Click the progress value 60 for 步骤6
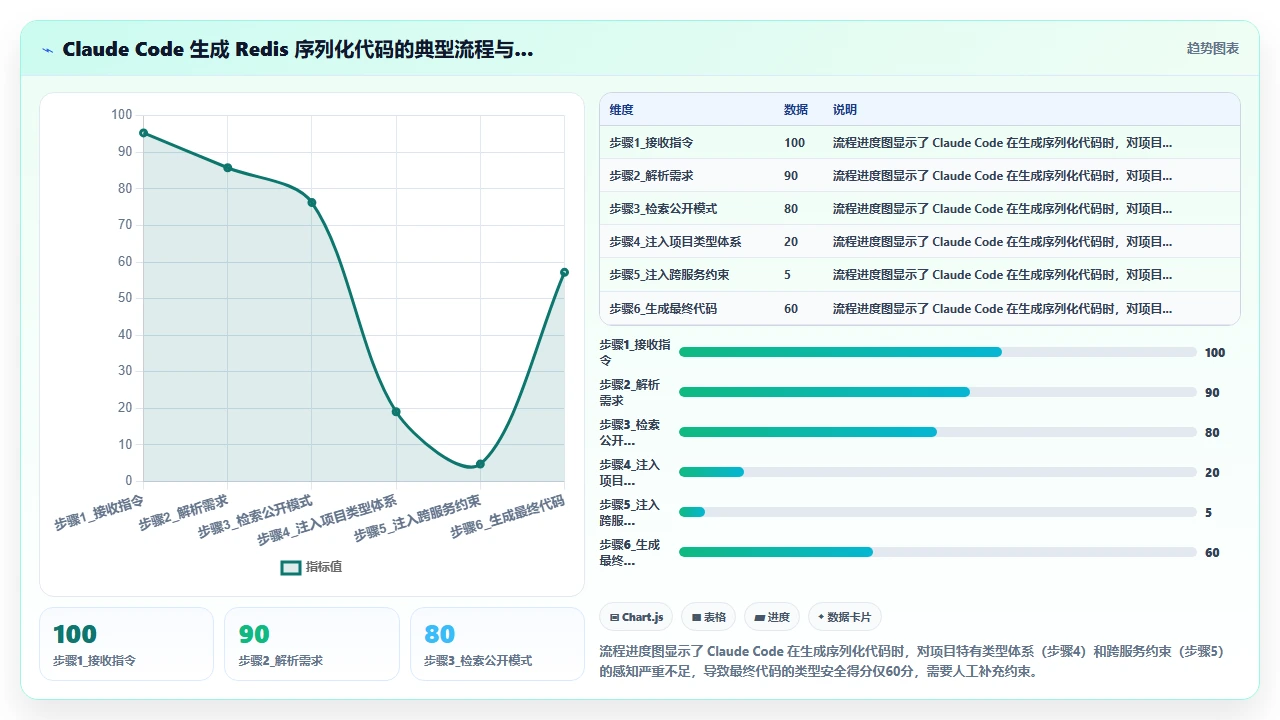The width and height of the screenshot is (1280, 720). (1212, 552)
